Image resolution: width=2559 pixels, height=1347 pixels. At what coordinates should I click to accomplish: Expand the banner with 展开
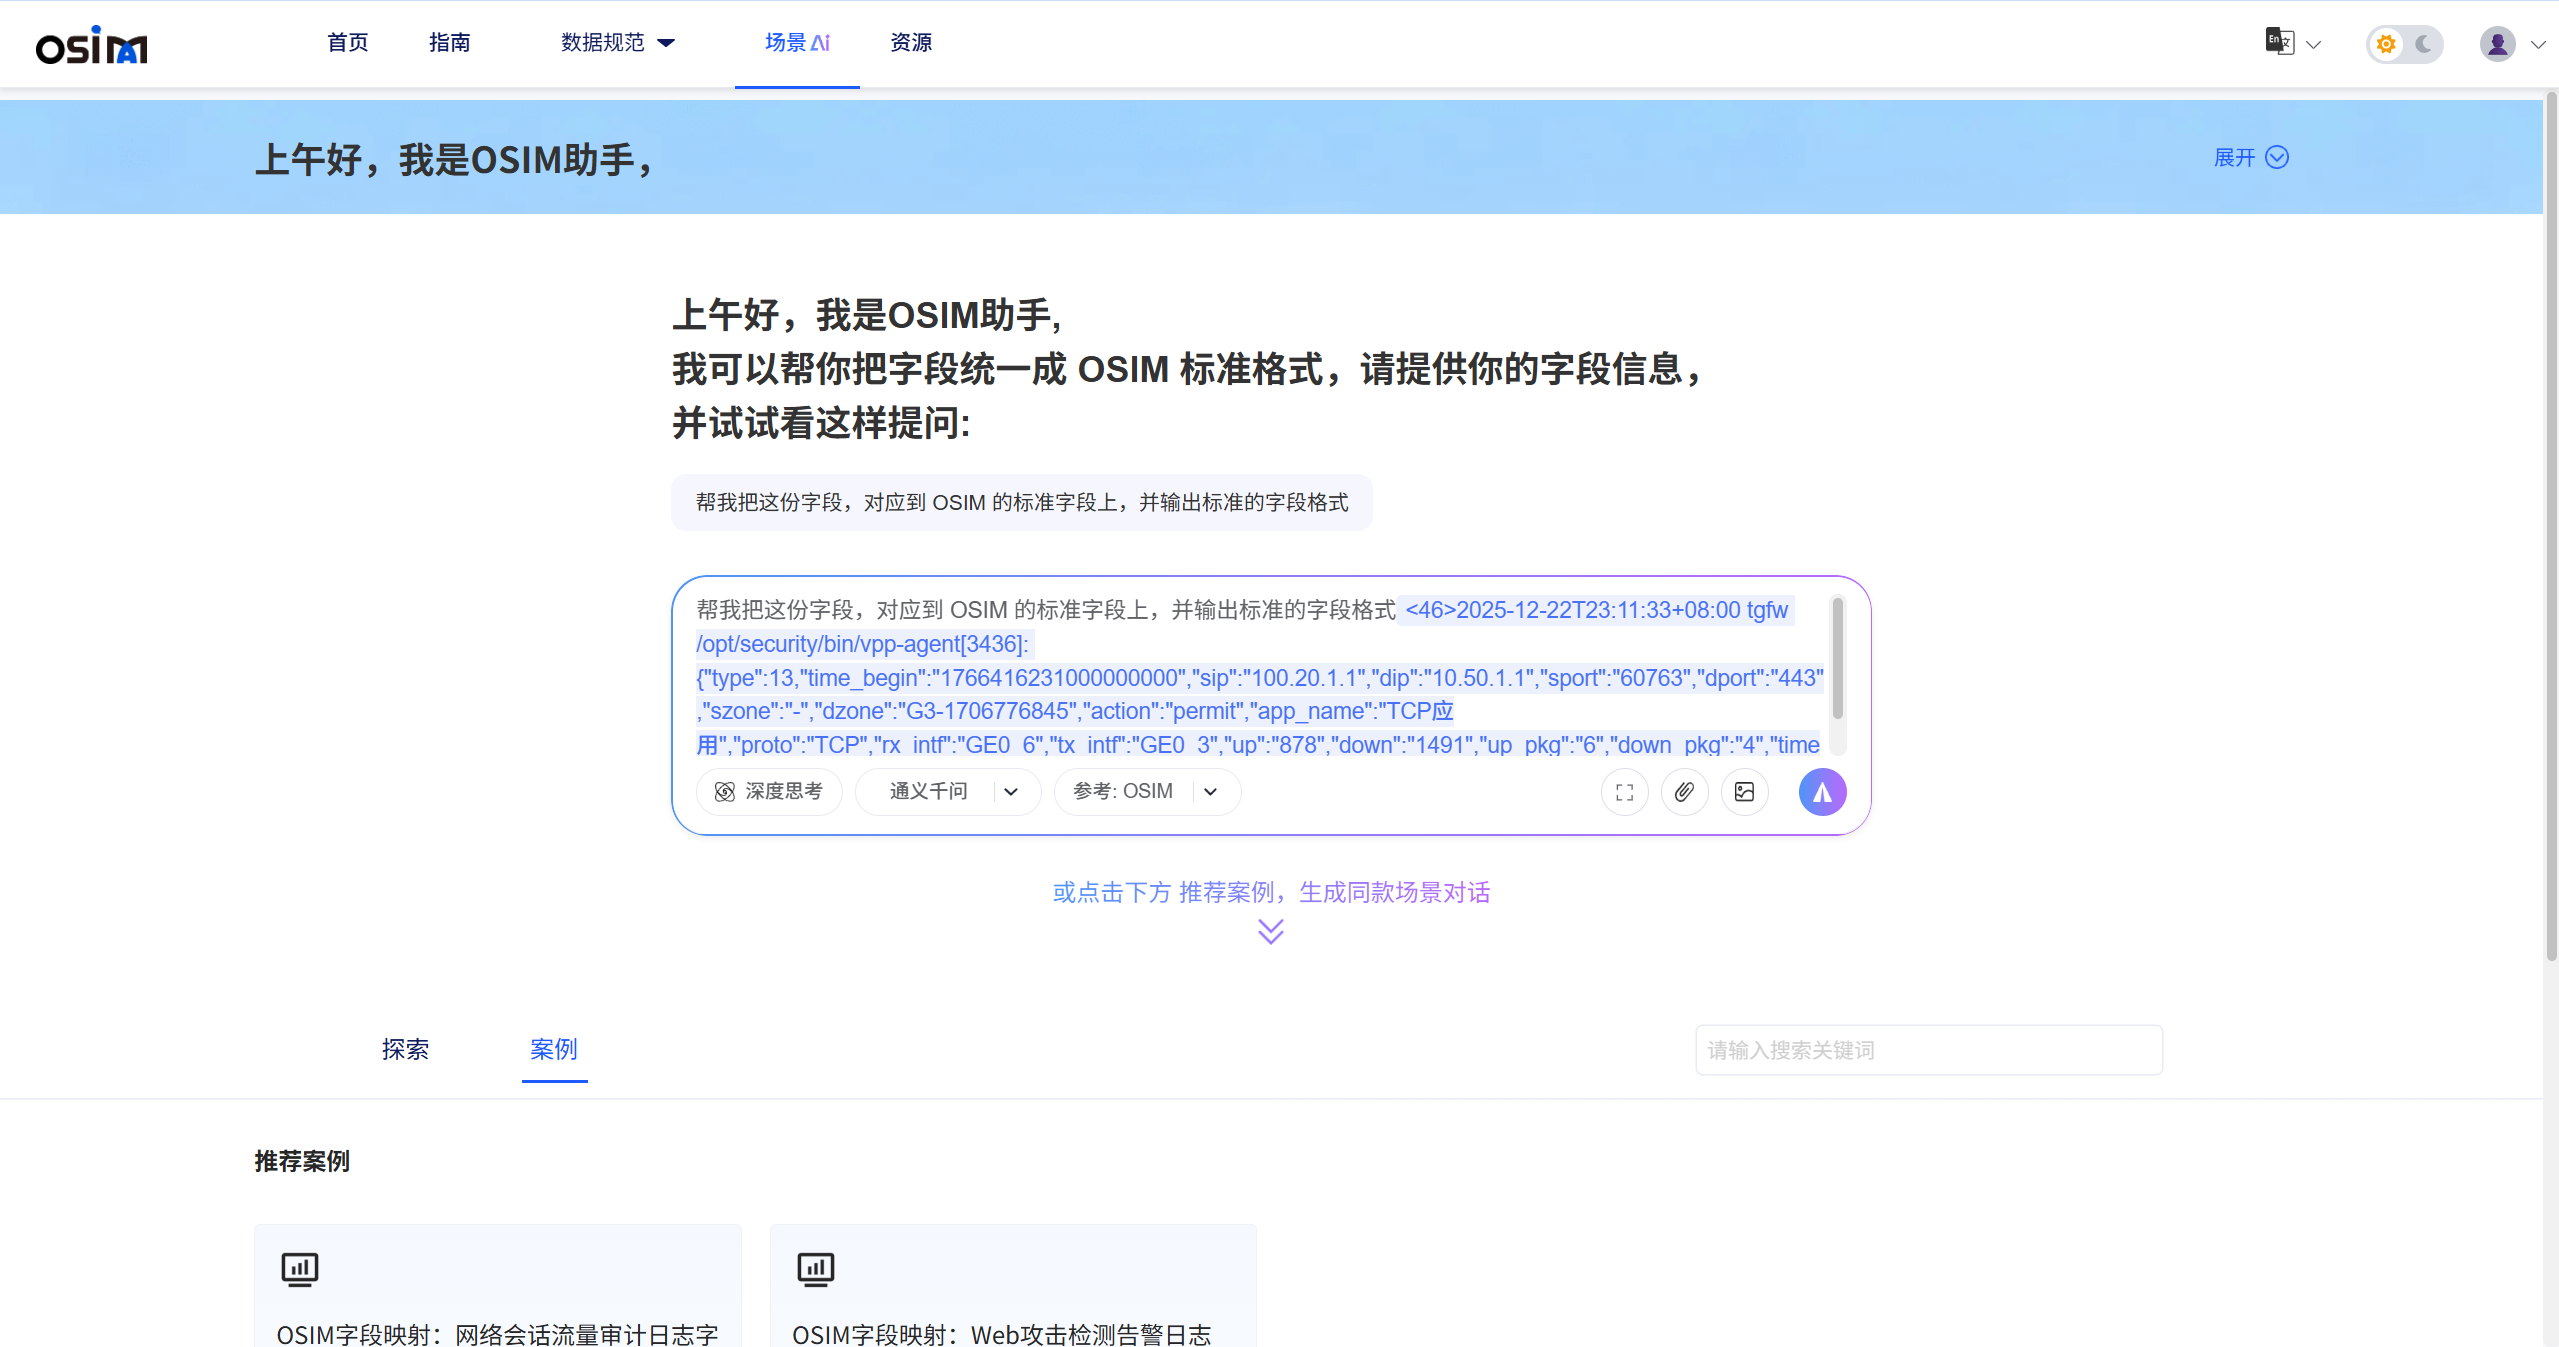click(2250, 157)
